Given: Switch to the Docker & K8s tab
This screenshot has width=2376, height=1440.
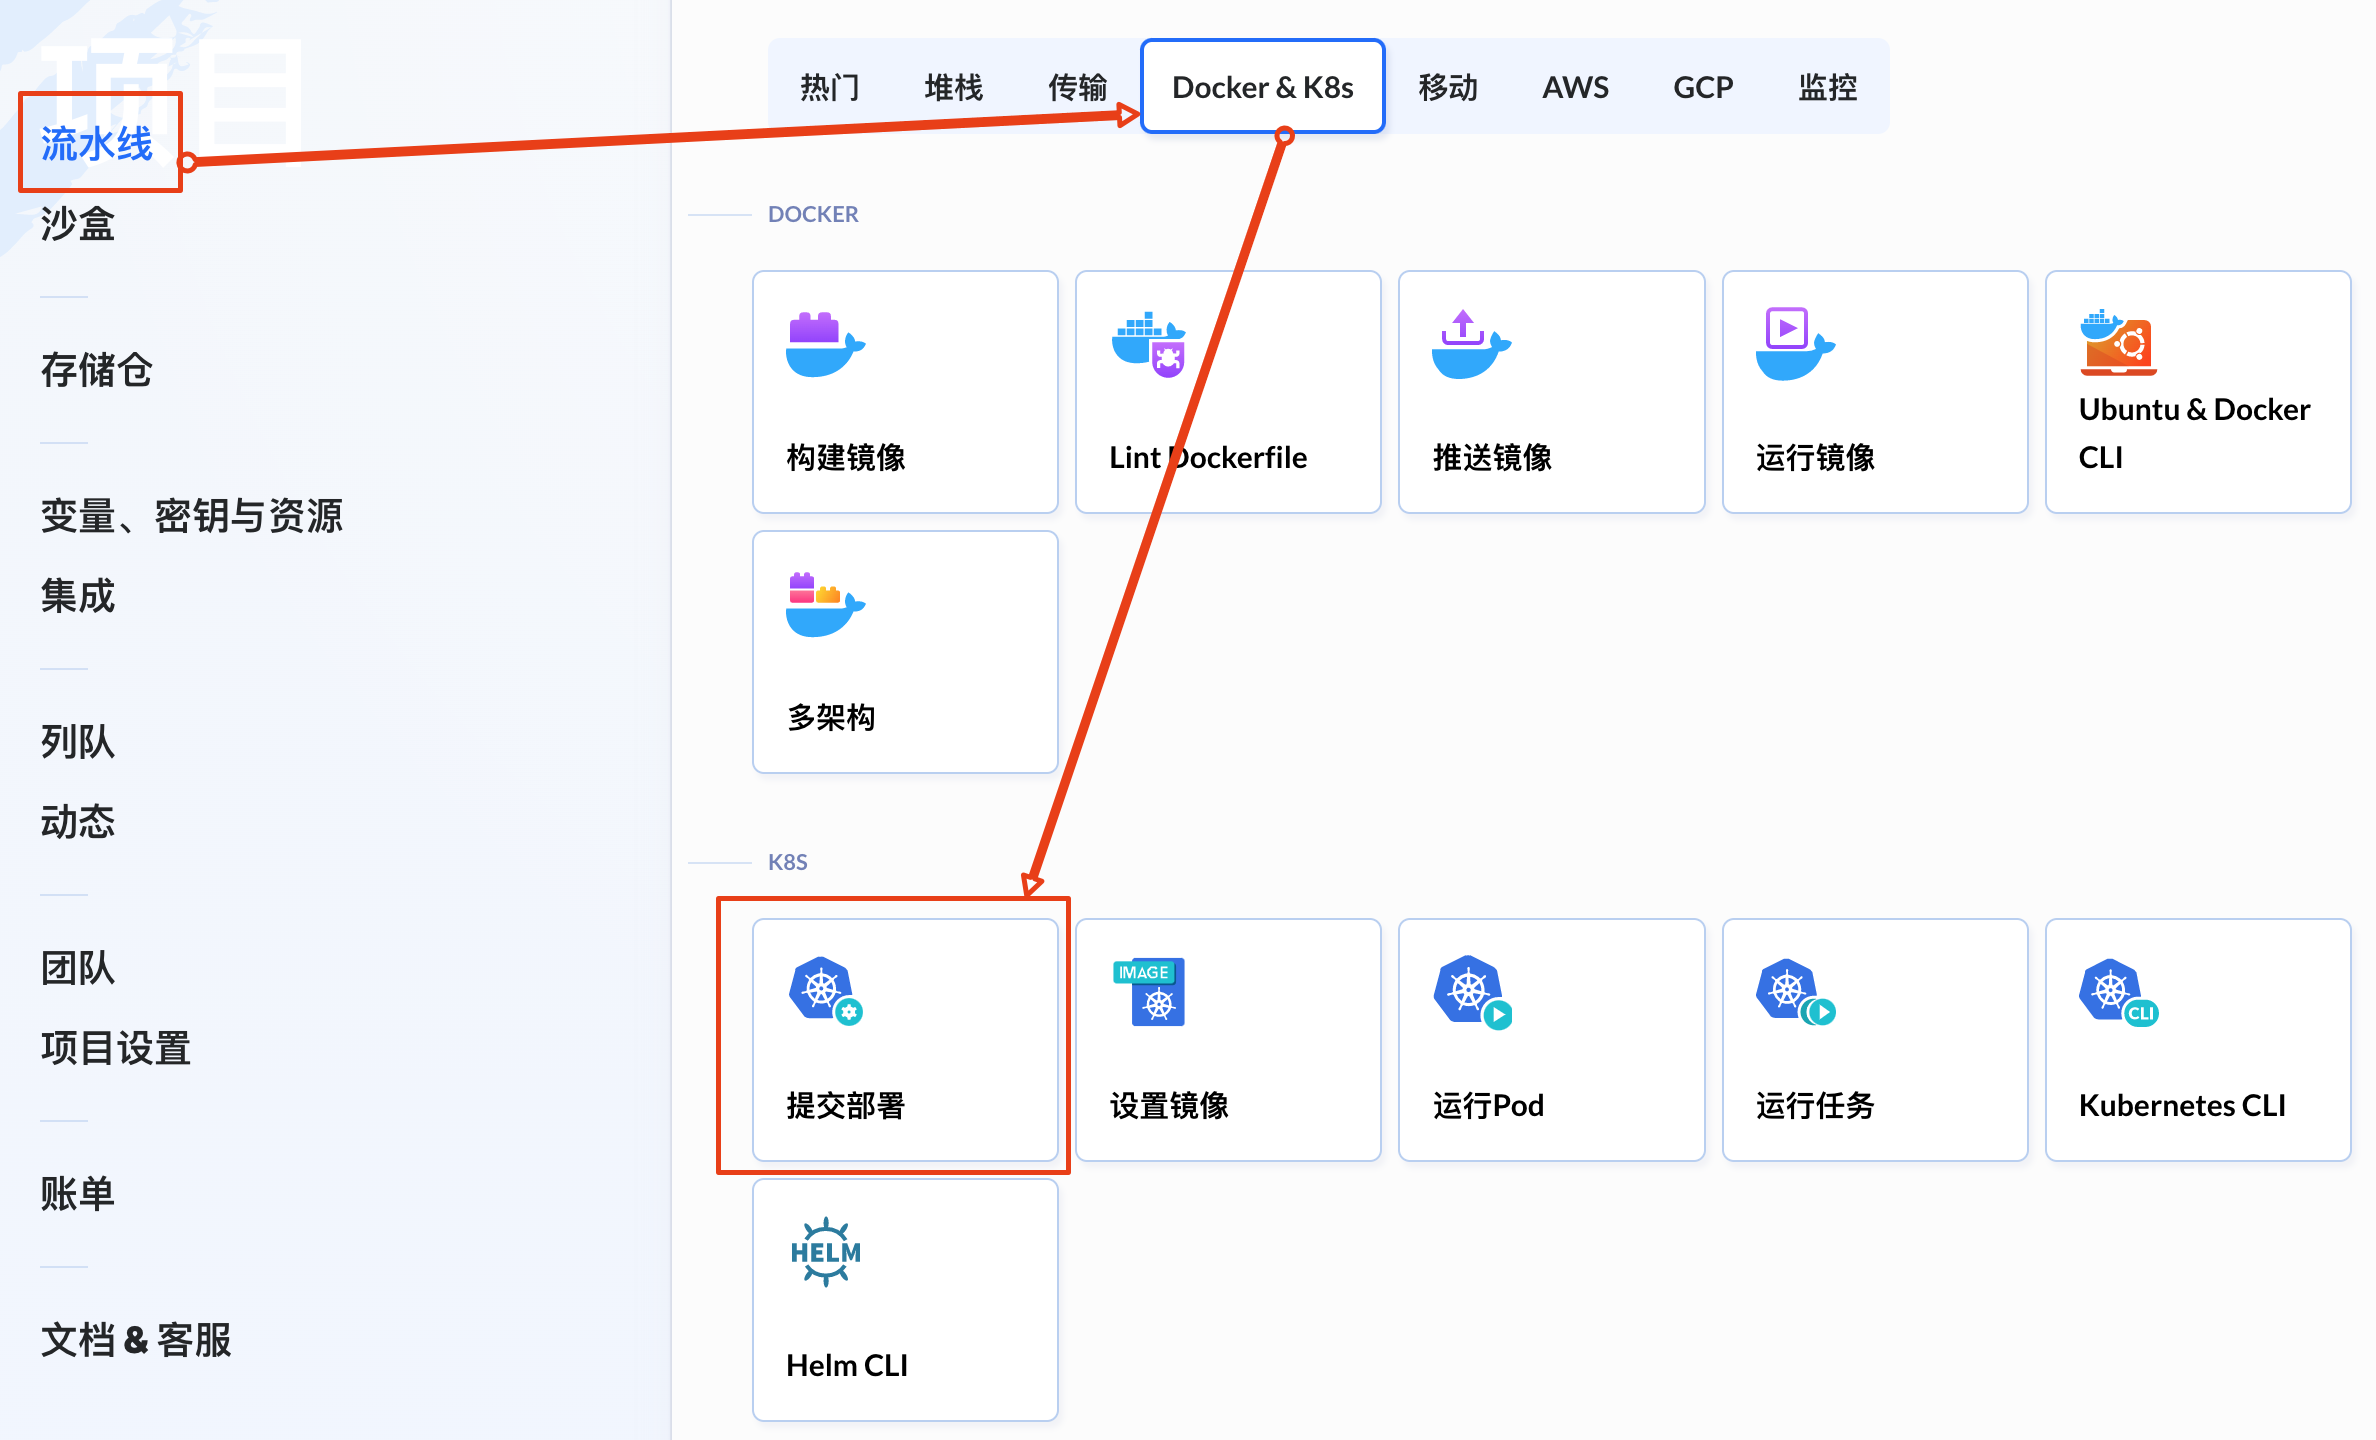Looking at the screenshot, I should pyautogui.click(x=1262, y=87).
